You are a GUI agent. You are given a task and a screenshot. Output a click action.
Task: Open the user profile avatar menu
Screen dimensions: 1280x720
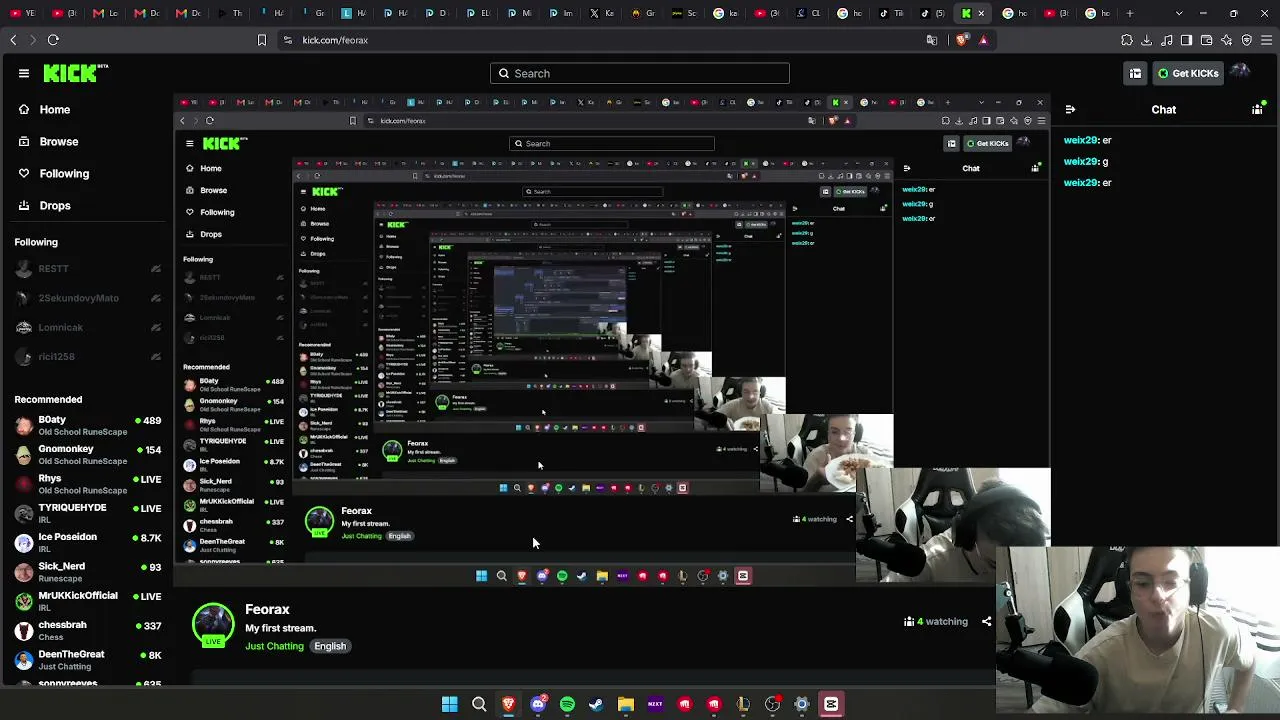(1241, 72)
